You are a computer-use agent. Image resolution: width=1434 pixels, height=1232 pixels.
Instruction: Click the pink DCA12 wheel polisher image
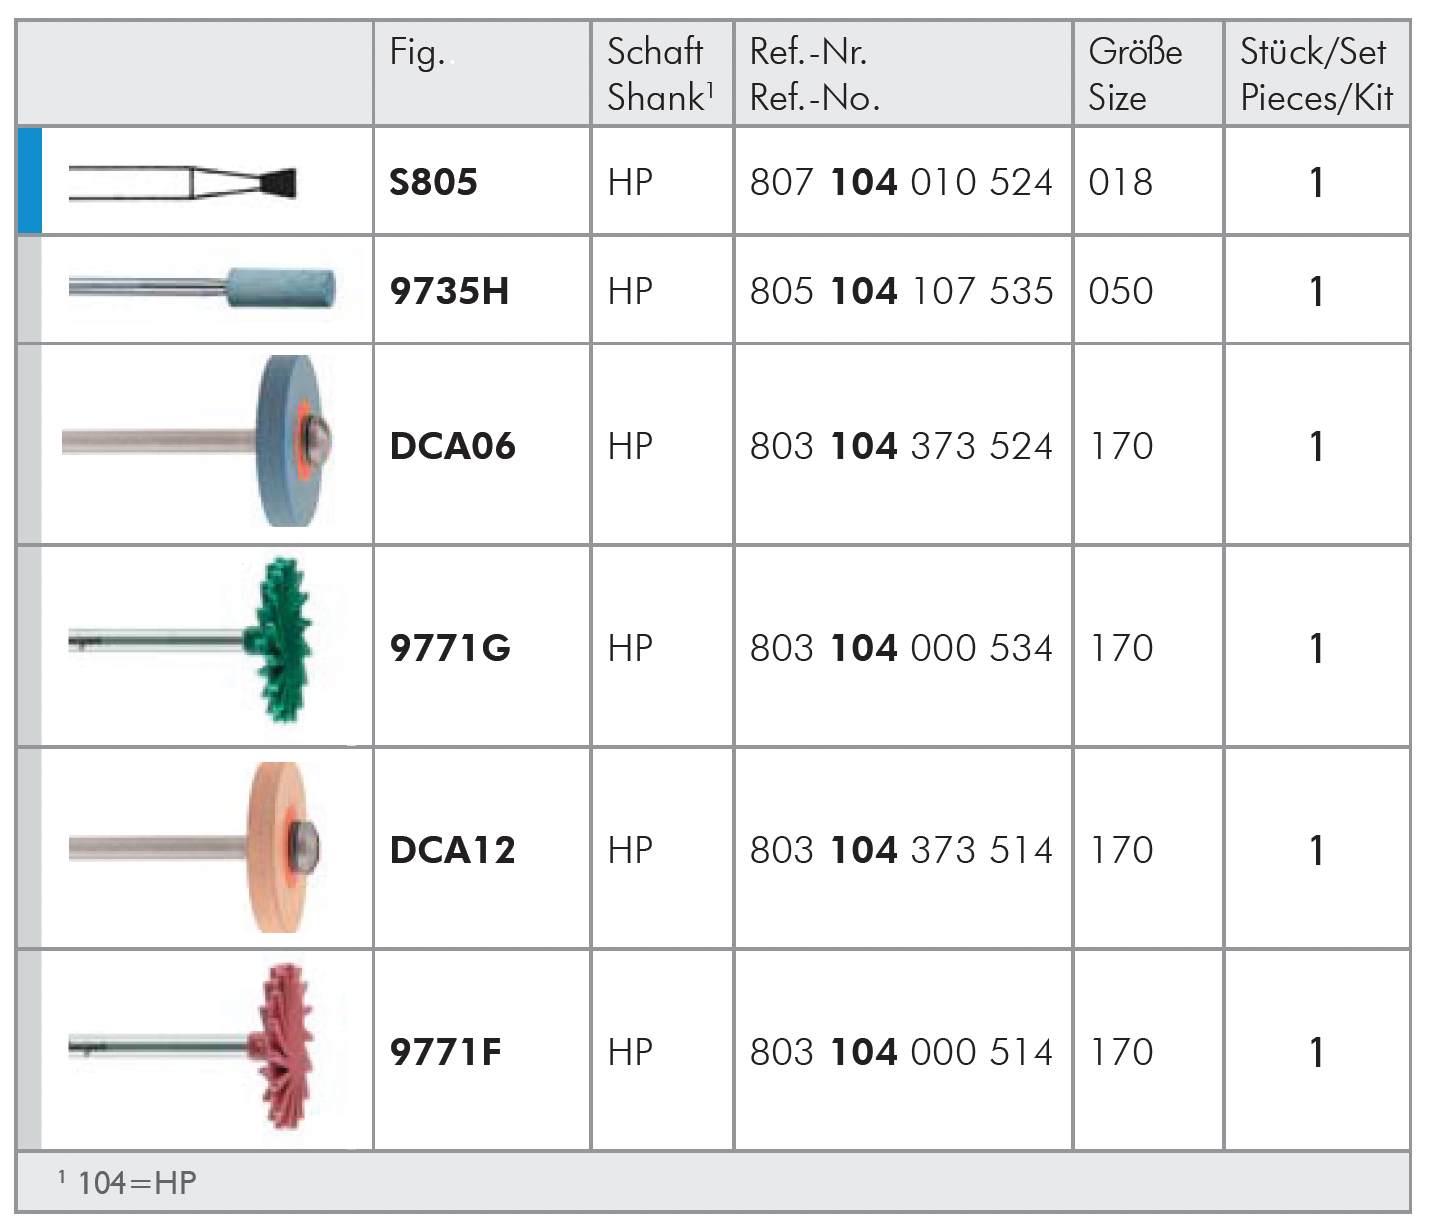click(197, 848)
